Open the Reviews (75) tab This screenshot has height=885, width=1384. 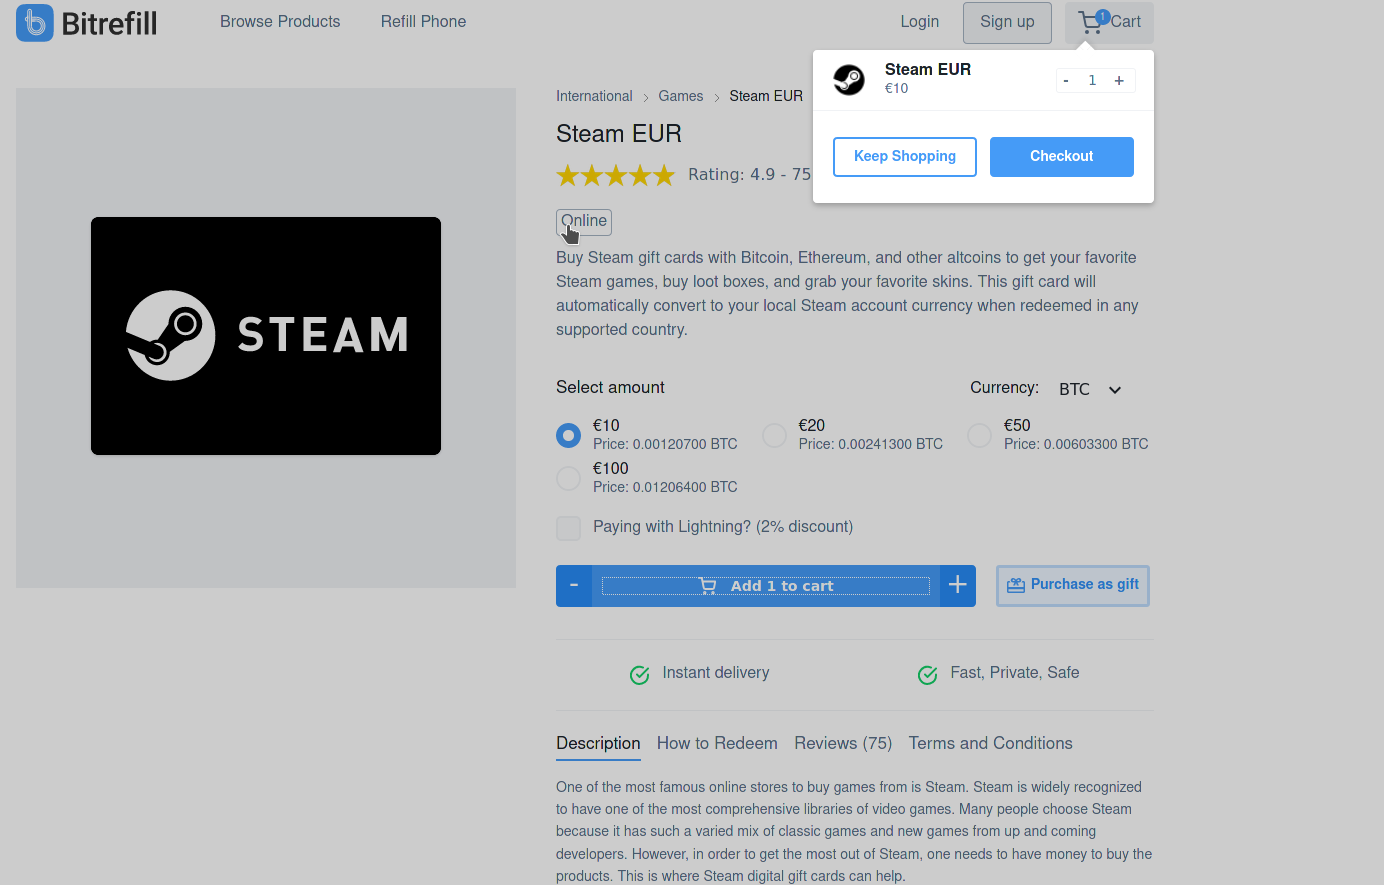[x=843, y=743]
